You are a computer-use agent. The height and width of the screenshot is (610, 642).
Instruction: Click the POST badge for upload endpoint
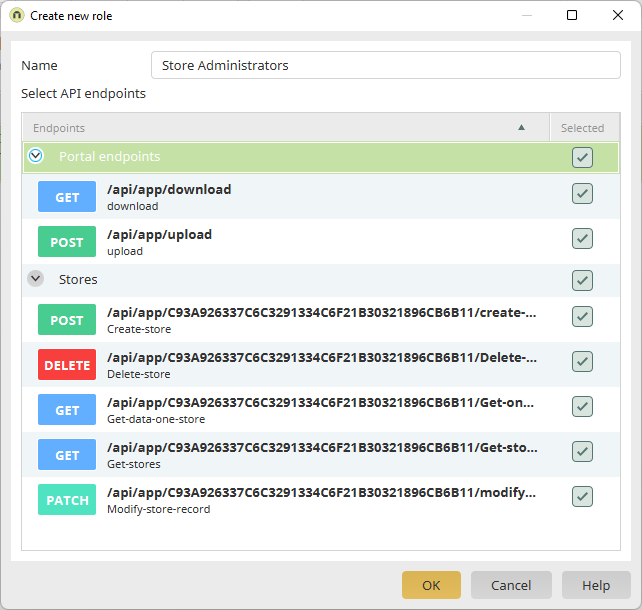[67, 242]
